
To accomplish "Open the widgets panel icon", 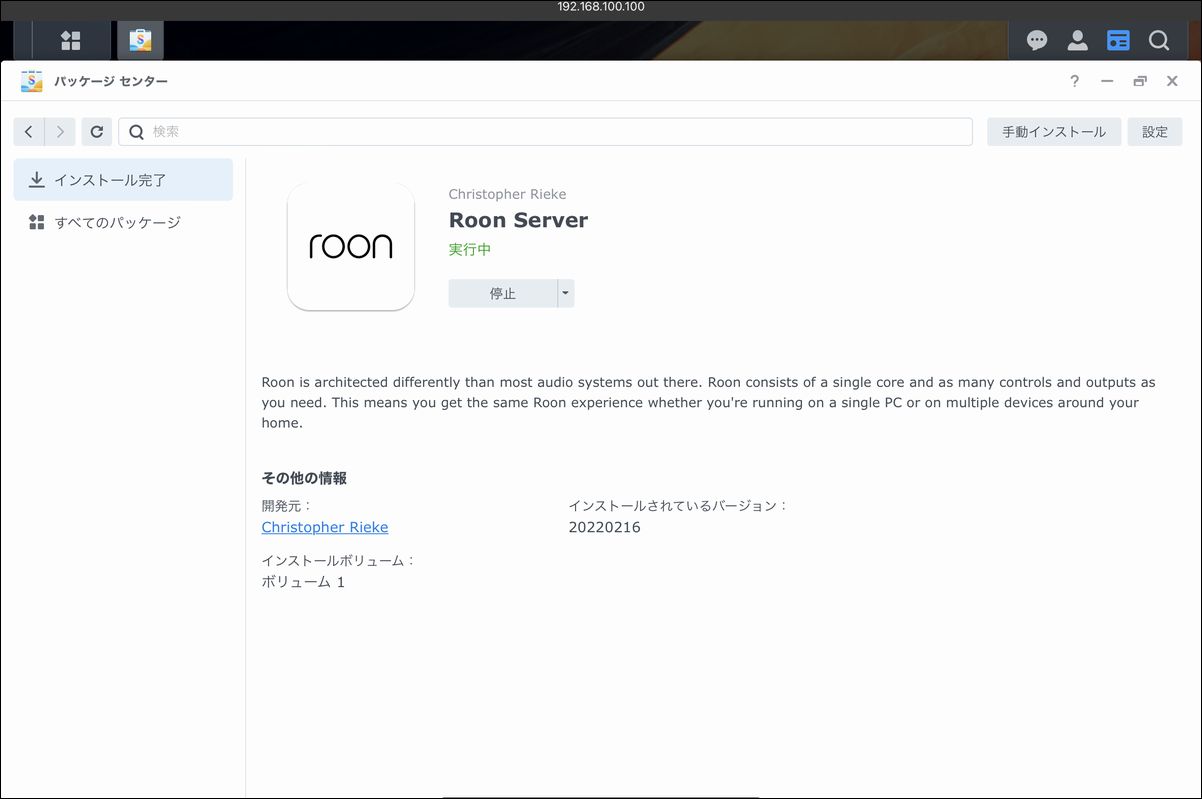I will [x=1118, y=40].
